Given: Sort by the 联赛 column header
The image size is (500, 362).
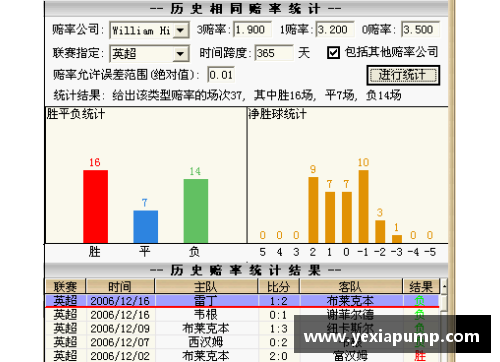Looking at the screenshot, I should click(x=65, y=286).
